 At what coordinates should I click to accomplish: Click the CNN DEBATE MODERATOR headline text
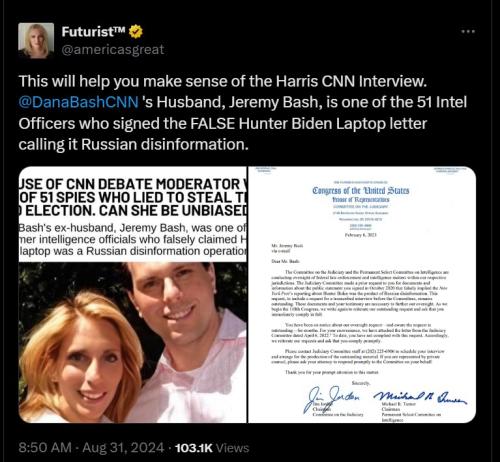point(133,197)
